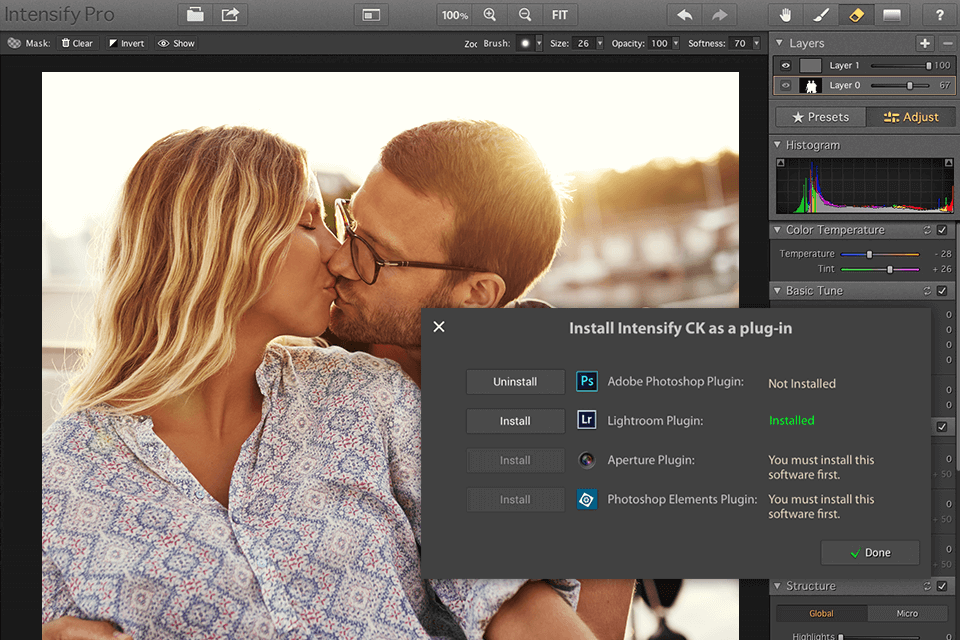Select the Brush mask tool
Screen dimensions: 960x640
pyautogui.click(x=821, y=15)
